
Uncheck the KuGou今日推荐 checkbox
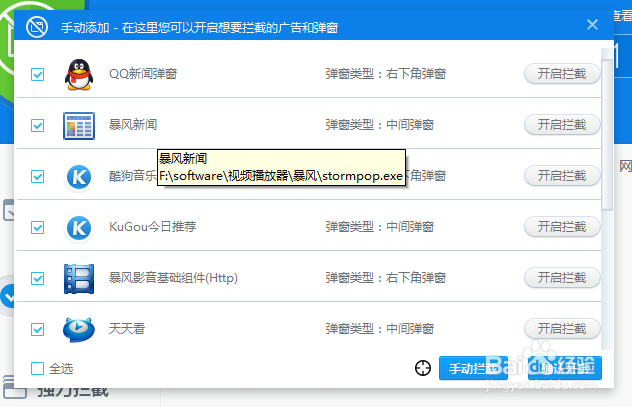37,227
